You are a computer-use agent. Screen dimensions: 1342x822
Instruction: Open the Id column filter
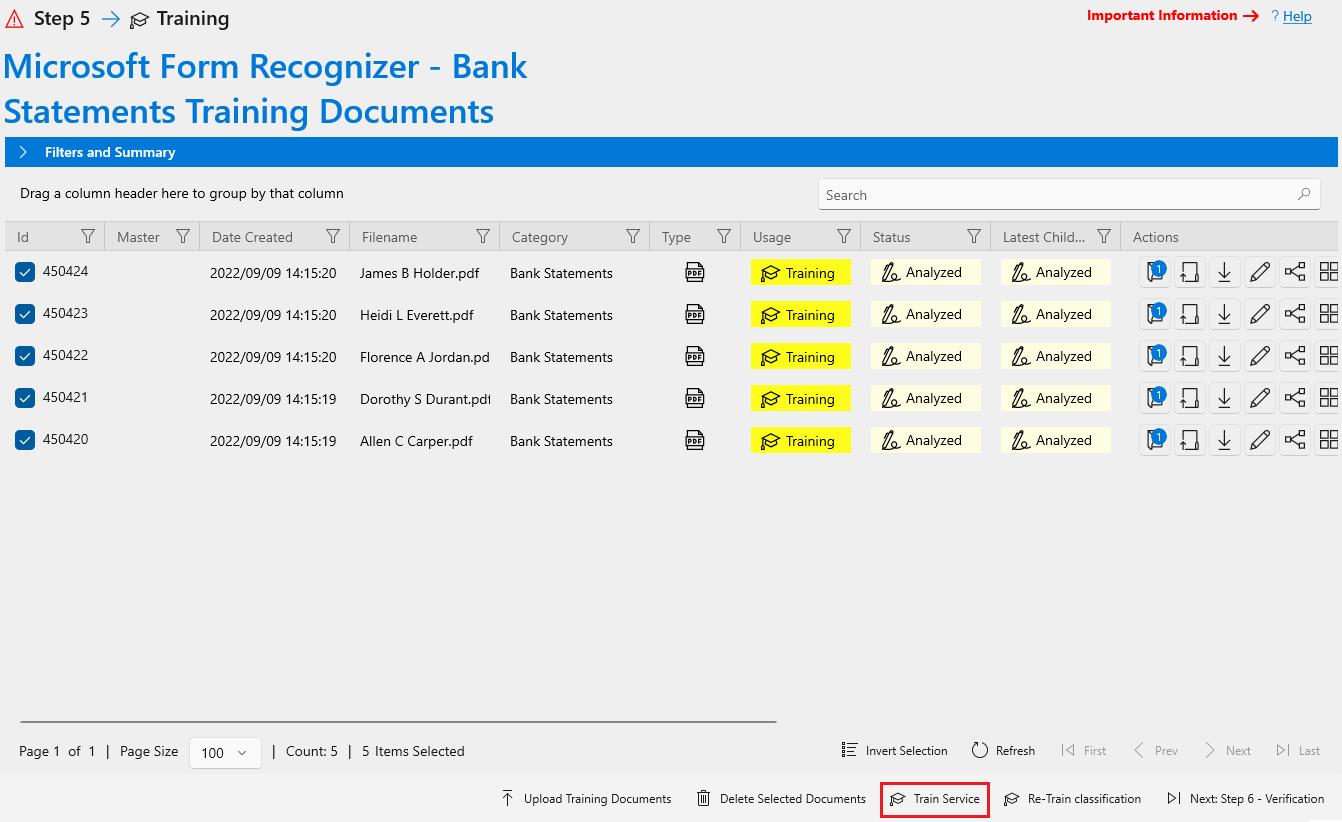click(x=88, y=236)
